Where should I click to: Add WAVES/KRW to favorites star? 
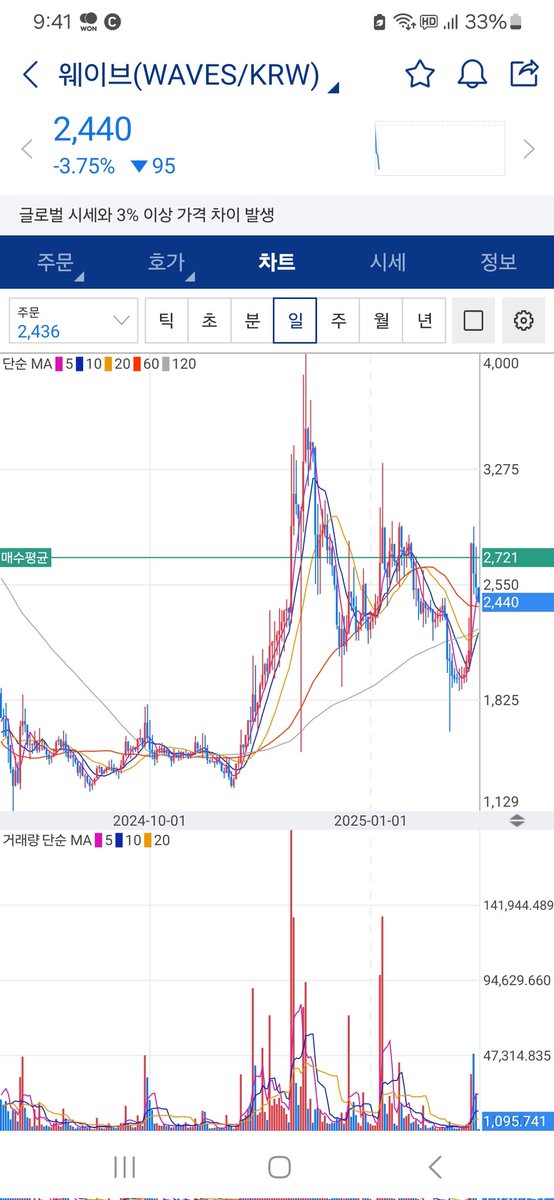[x=420, y=74]
